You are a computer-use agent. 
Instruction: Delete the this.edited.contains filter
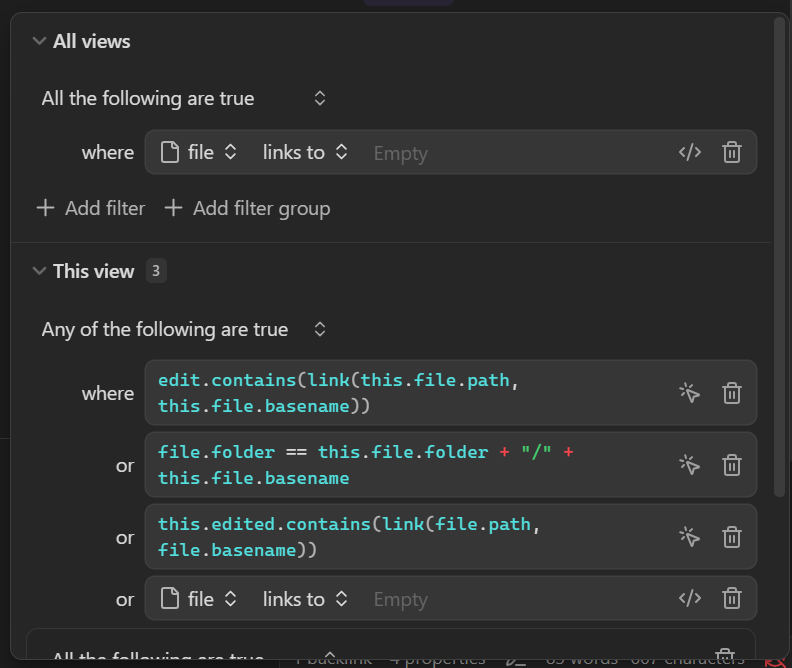point(732,537)
